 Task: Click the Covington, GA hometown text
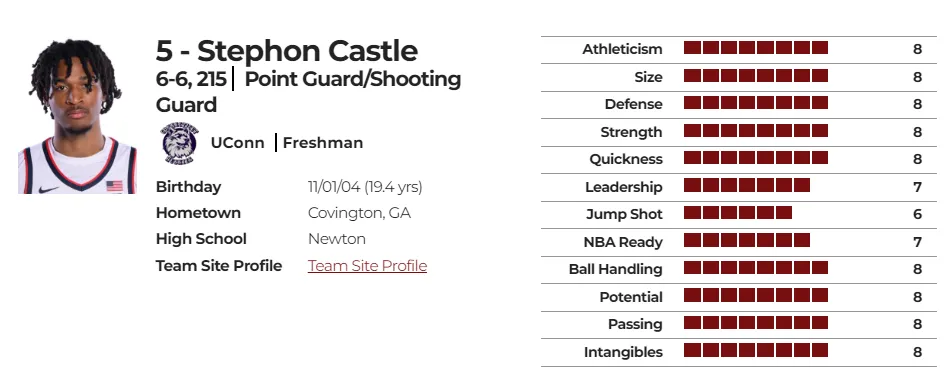click(x=359, y=213)
